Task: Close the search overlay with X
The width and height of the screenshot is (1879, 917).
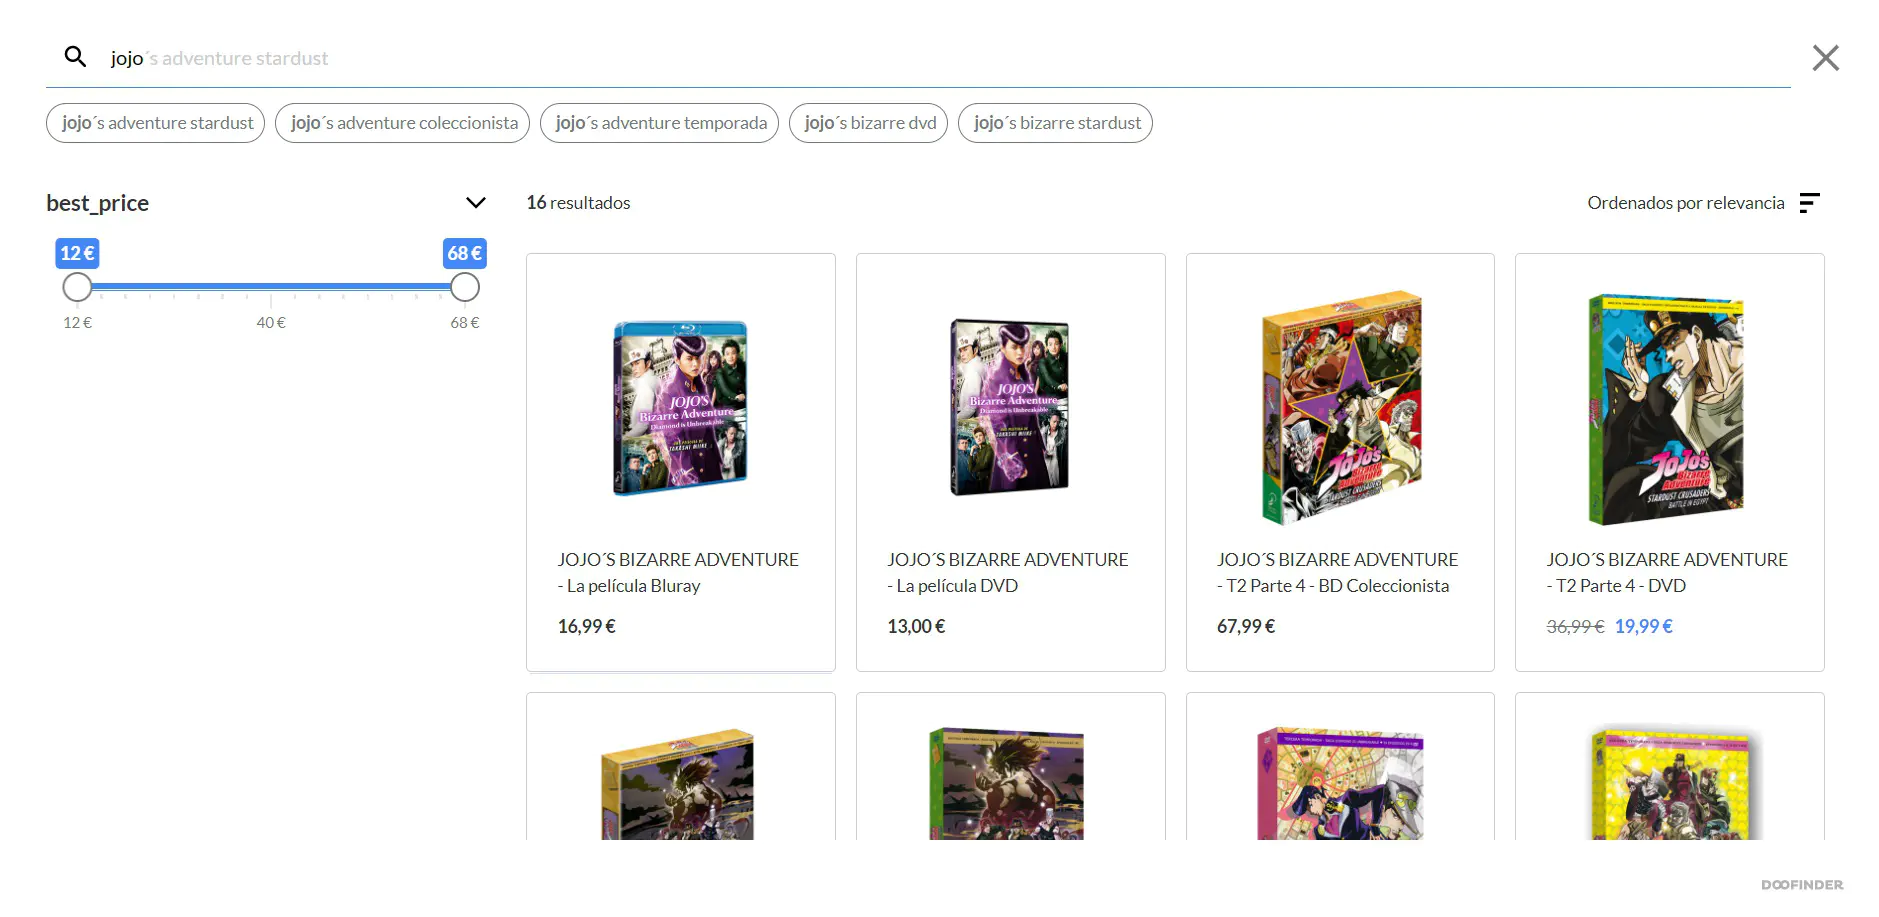Action: 1825,58
